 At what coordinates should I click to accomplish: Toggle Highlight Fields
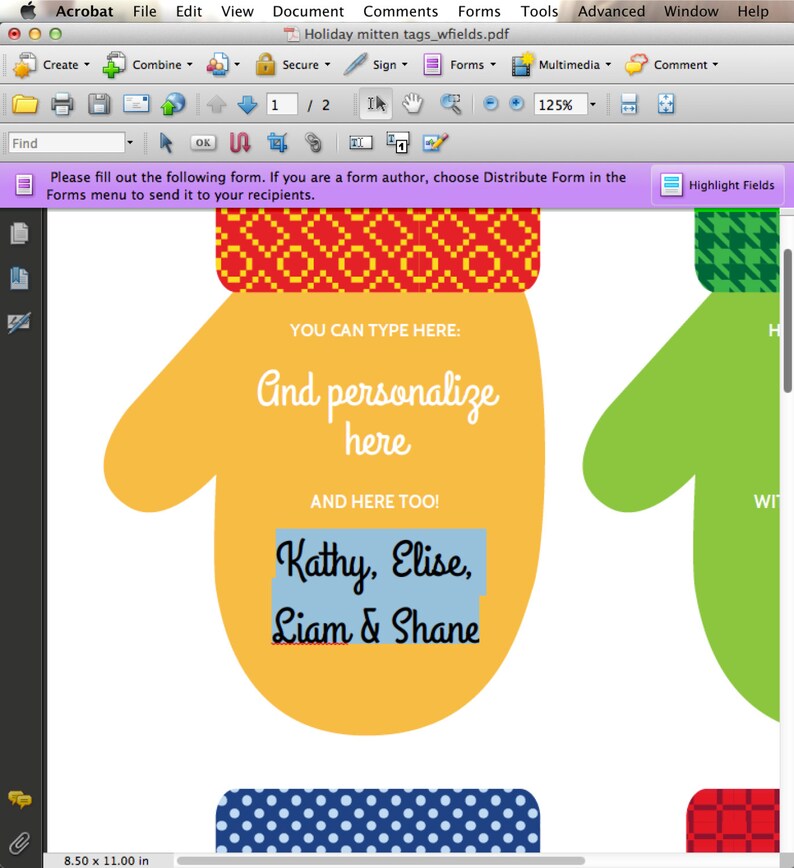(x=718, y=185)
